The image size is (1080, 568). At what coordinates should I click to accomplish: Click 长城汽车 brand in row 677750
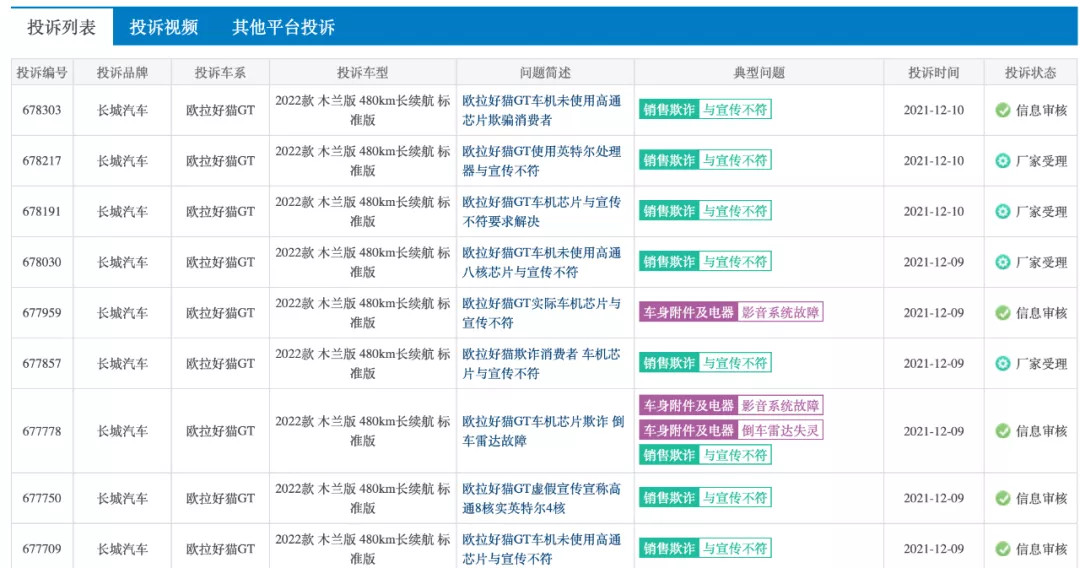click(122, 498)
